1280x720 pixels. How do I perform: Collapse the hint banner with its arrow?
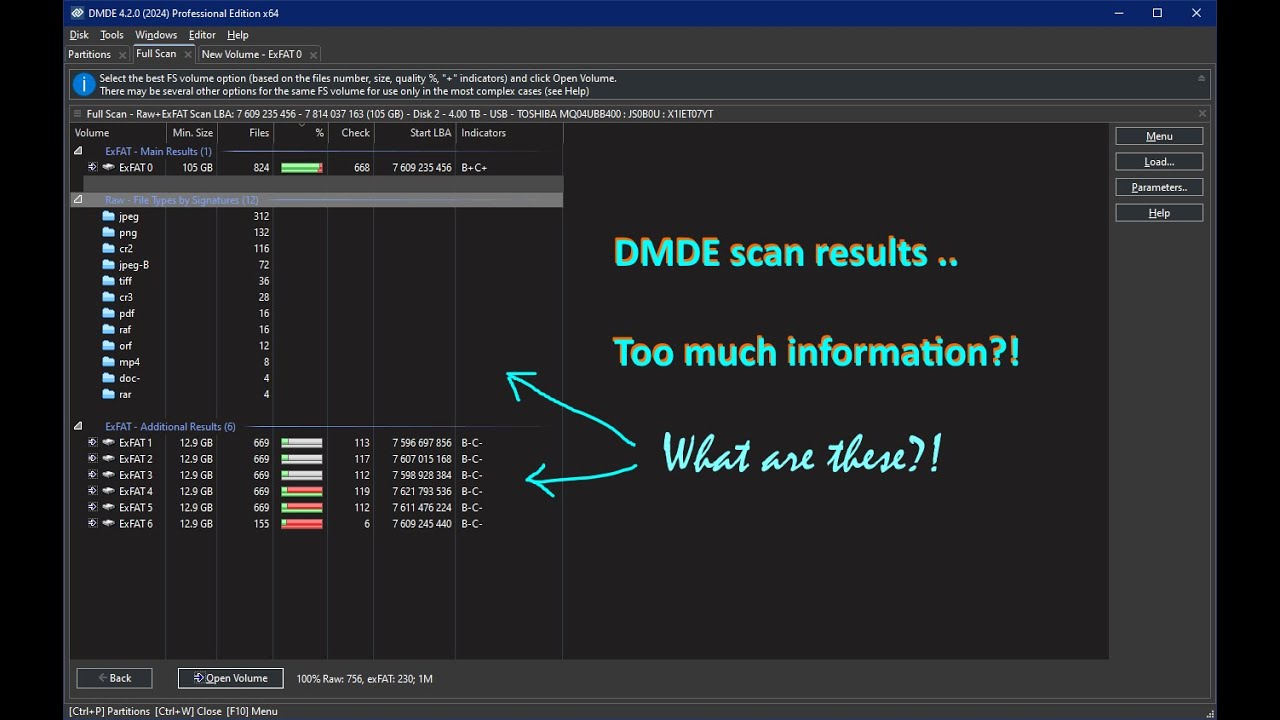1201,78
